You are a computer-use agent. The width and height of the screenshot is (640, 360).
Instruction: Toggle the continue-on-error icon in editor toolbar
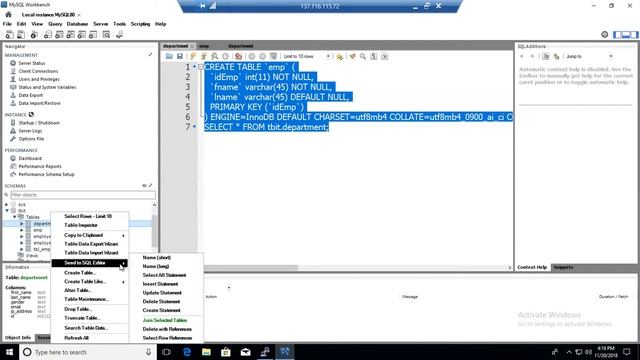click(x=238, y=56)
